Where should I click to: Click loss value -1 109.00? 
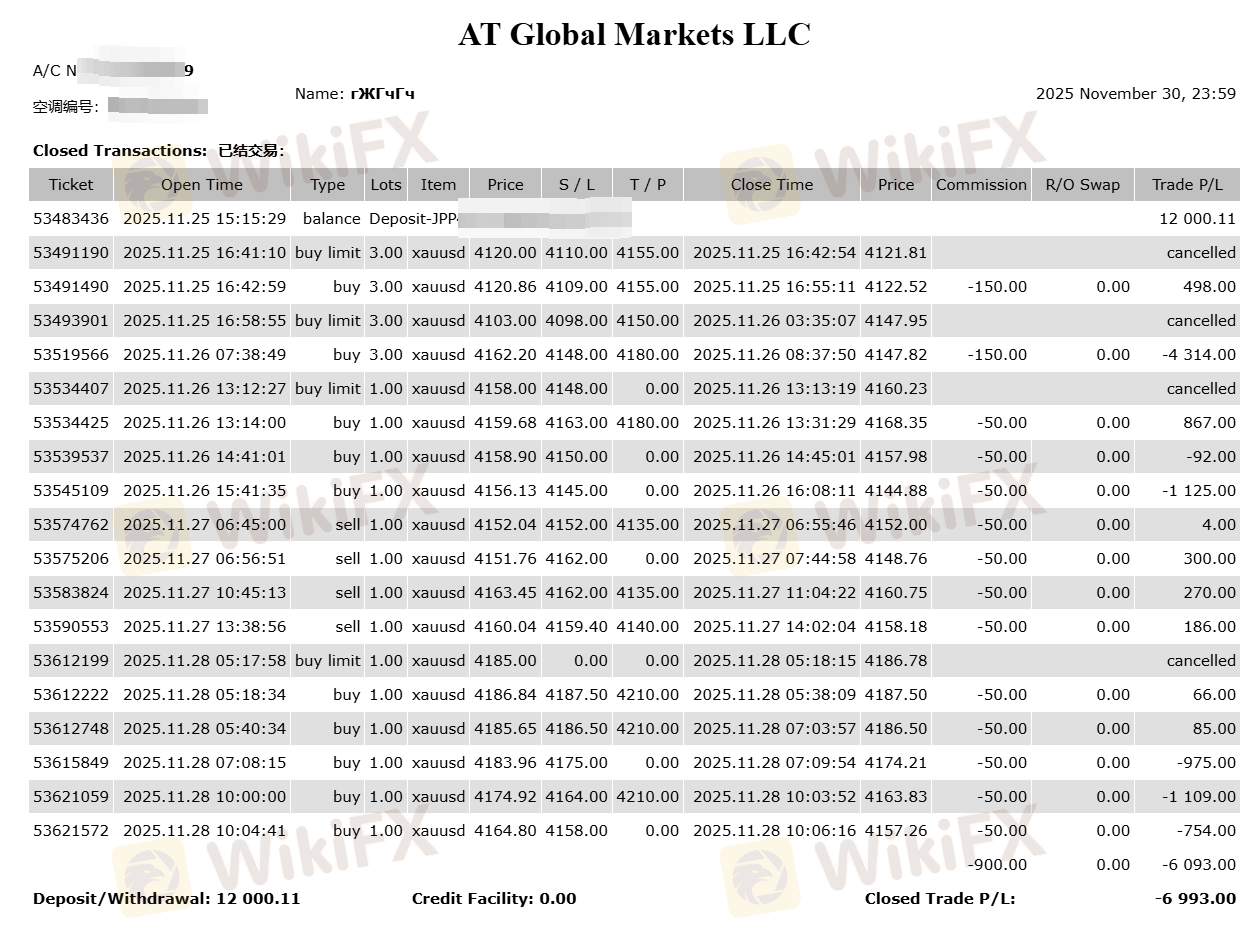tap(1197, 796)
